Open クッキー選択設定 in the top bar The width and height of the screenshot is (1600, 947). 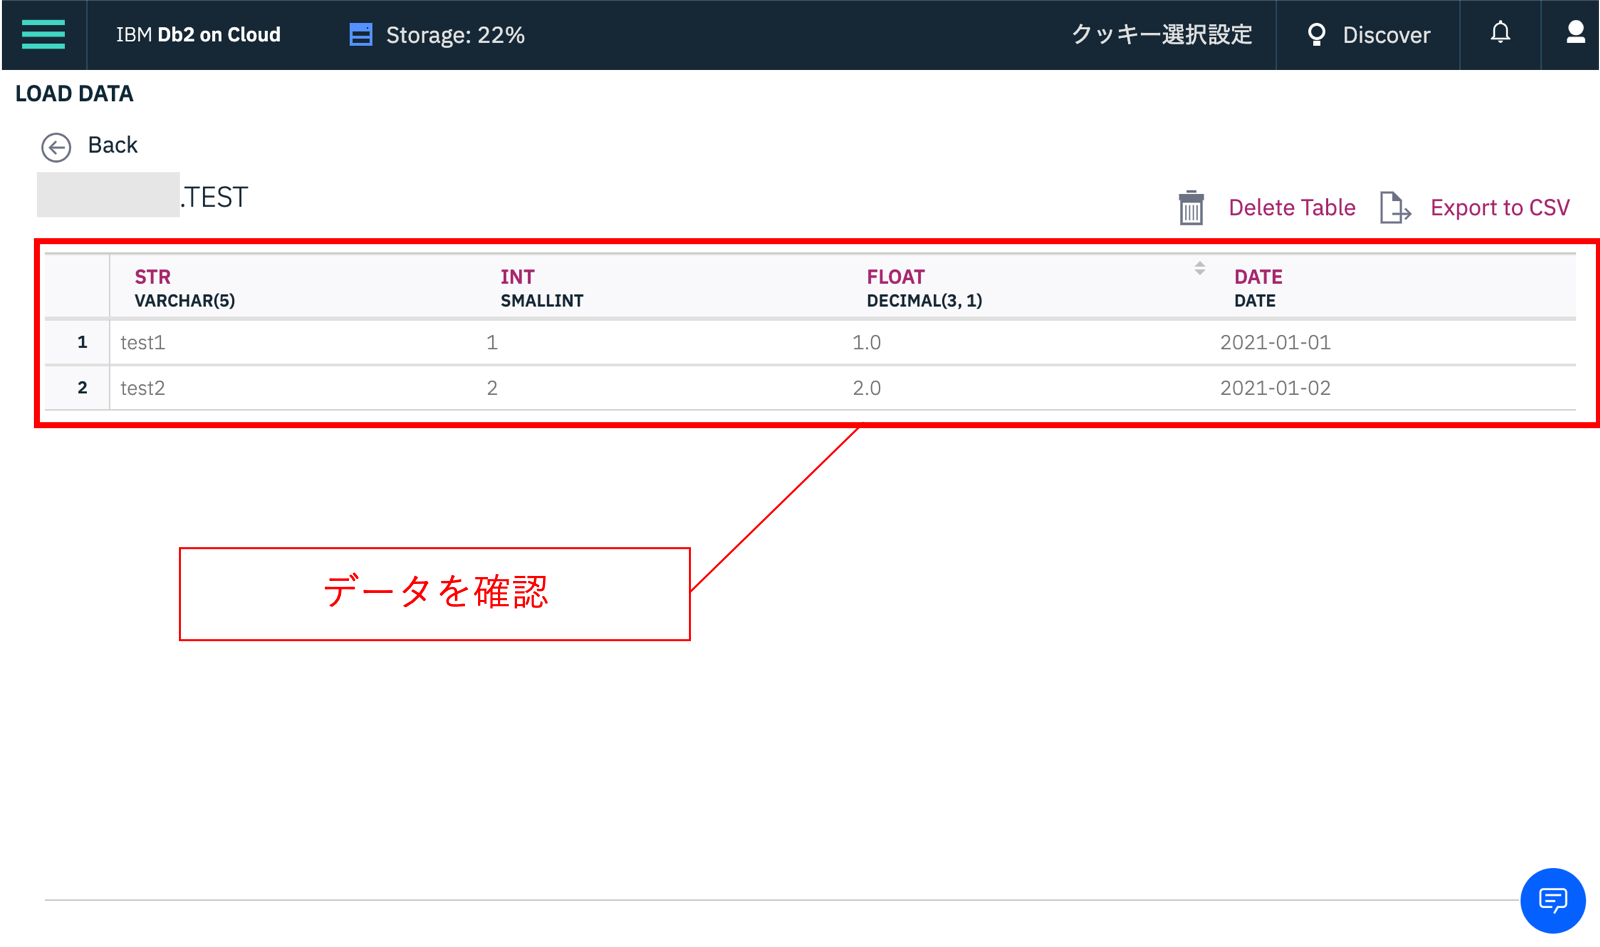(1161, 34)
